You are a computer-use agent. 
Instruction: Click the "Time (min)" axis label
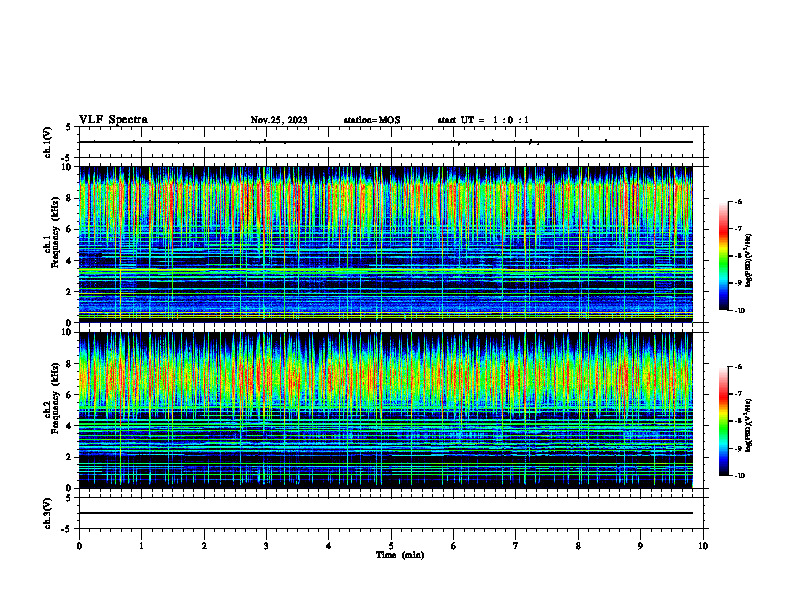[x=400, y=555]
